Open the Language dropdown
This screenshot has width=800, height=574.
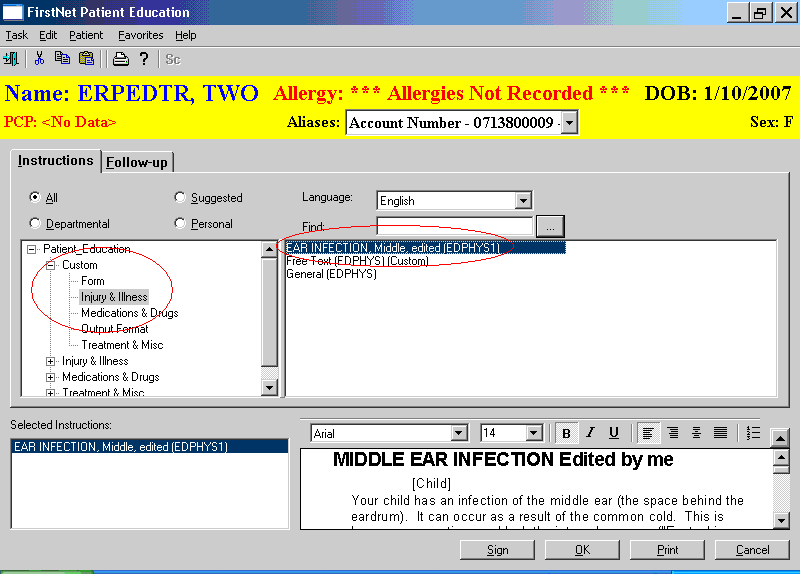(523, 201)
